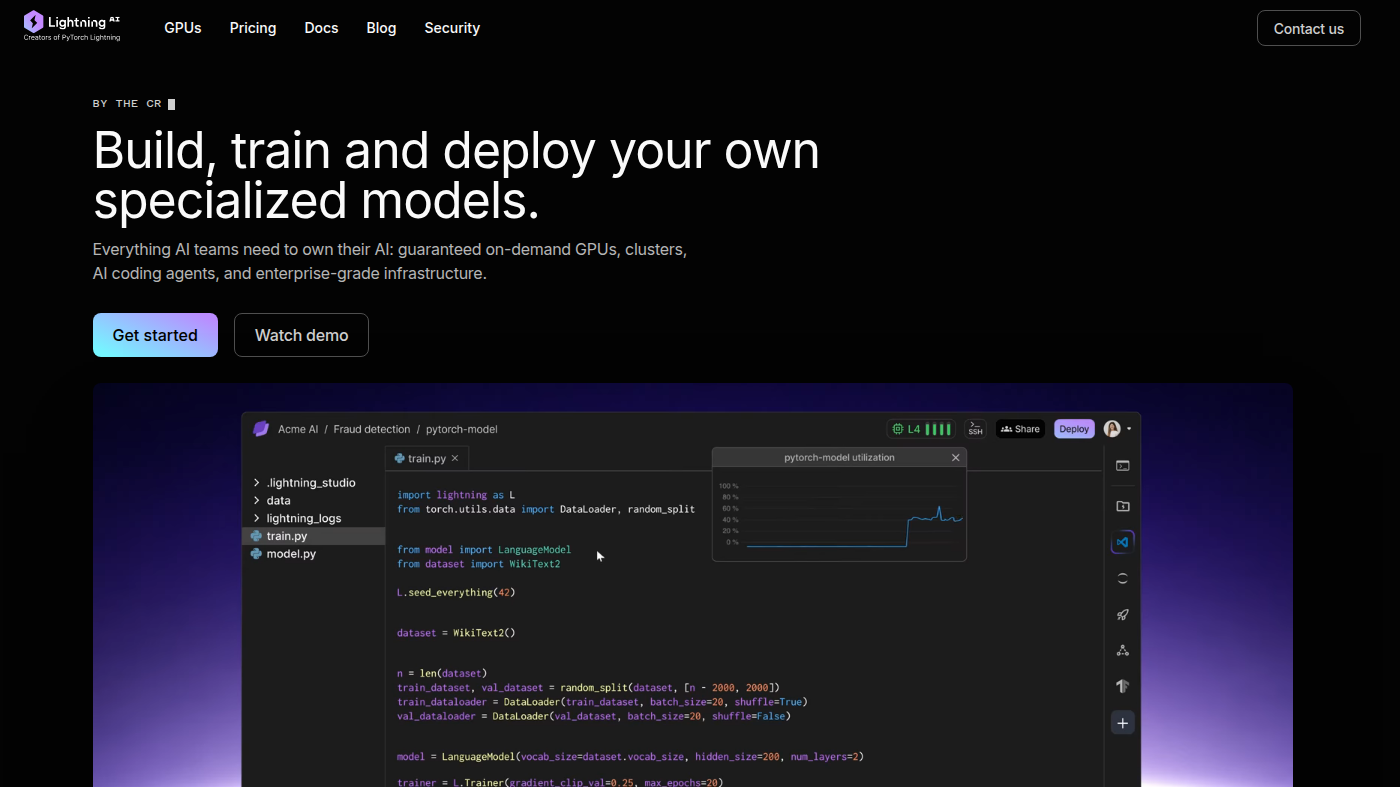The height and width of the screenshot is (787, 1400).
Task: Open the Acme AI breadcrumb
Action: pyautogui.click(x=298, y=429)
